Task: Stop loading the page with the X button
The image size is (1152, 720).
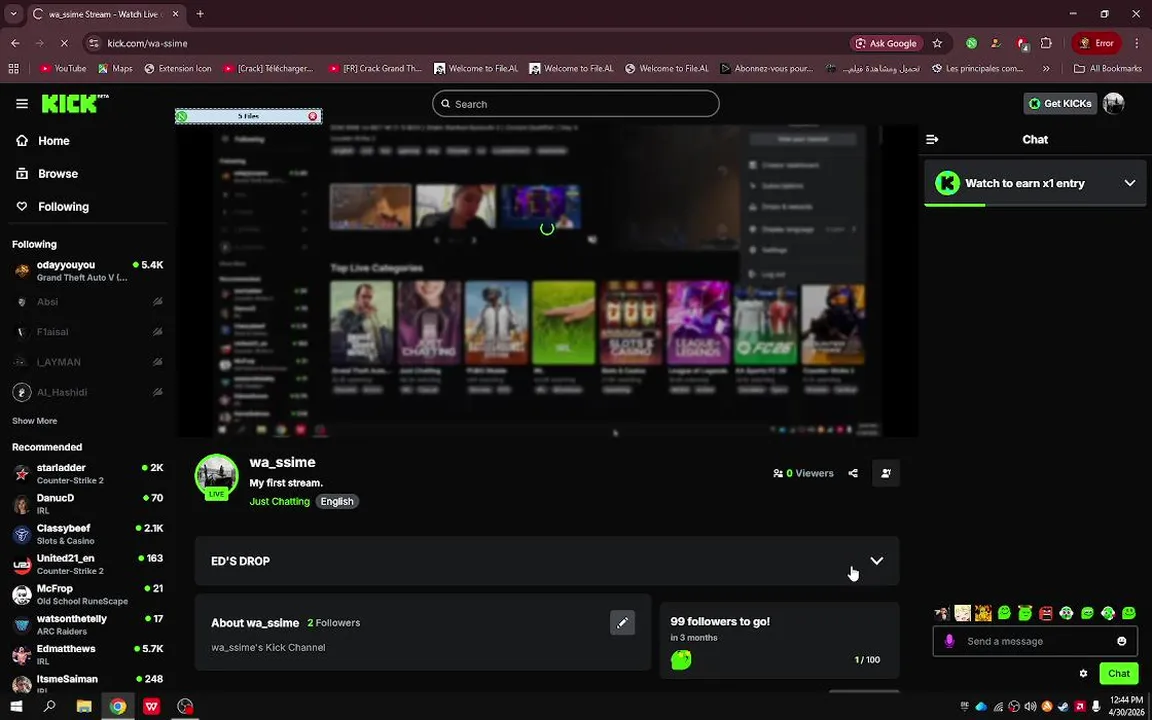Action: tap(64, 43)
